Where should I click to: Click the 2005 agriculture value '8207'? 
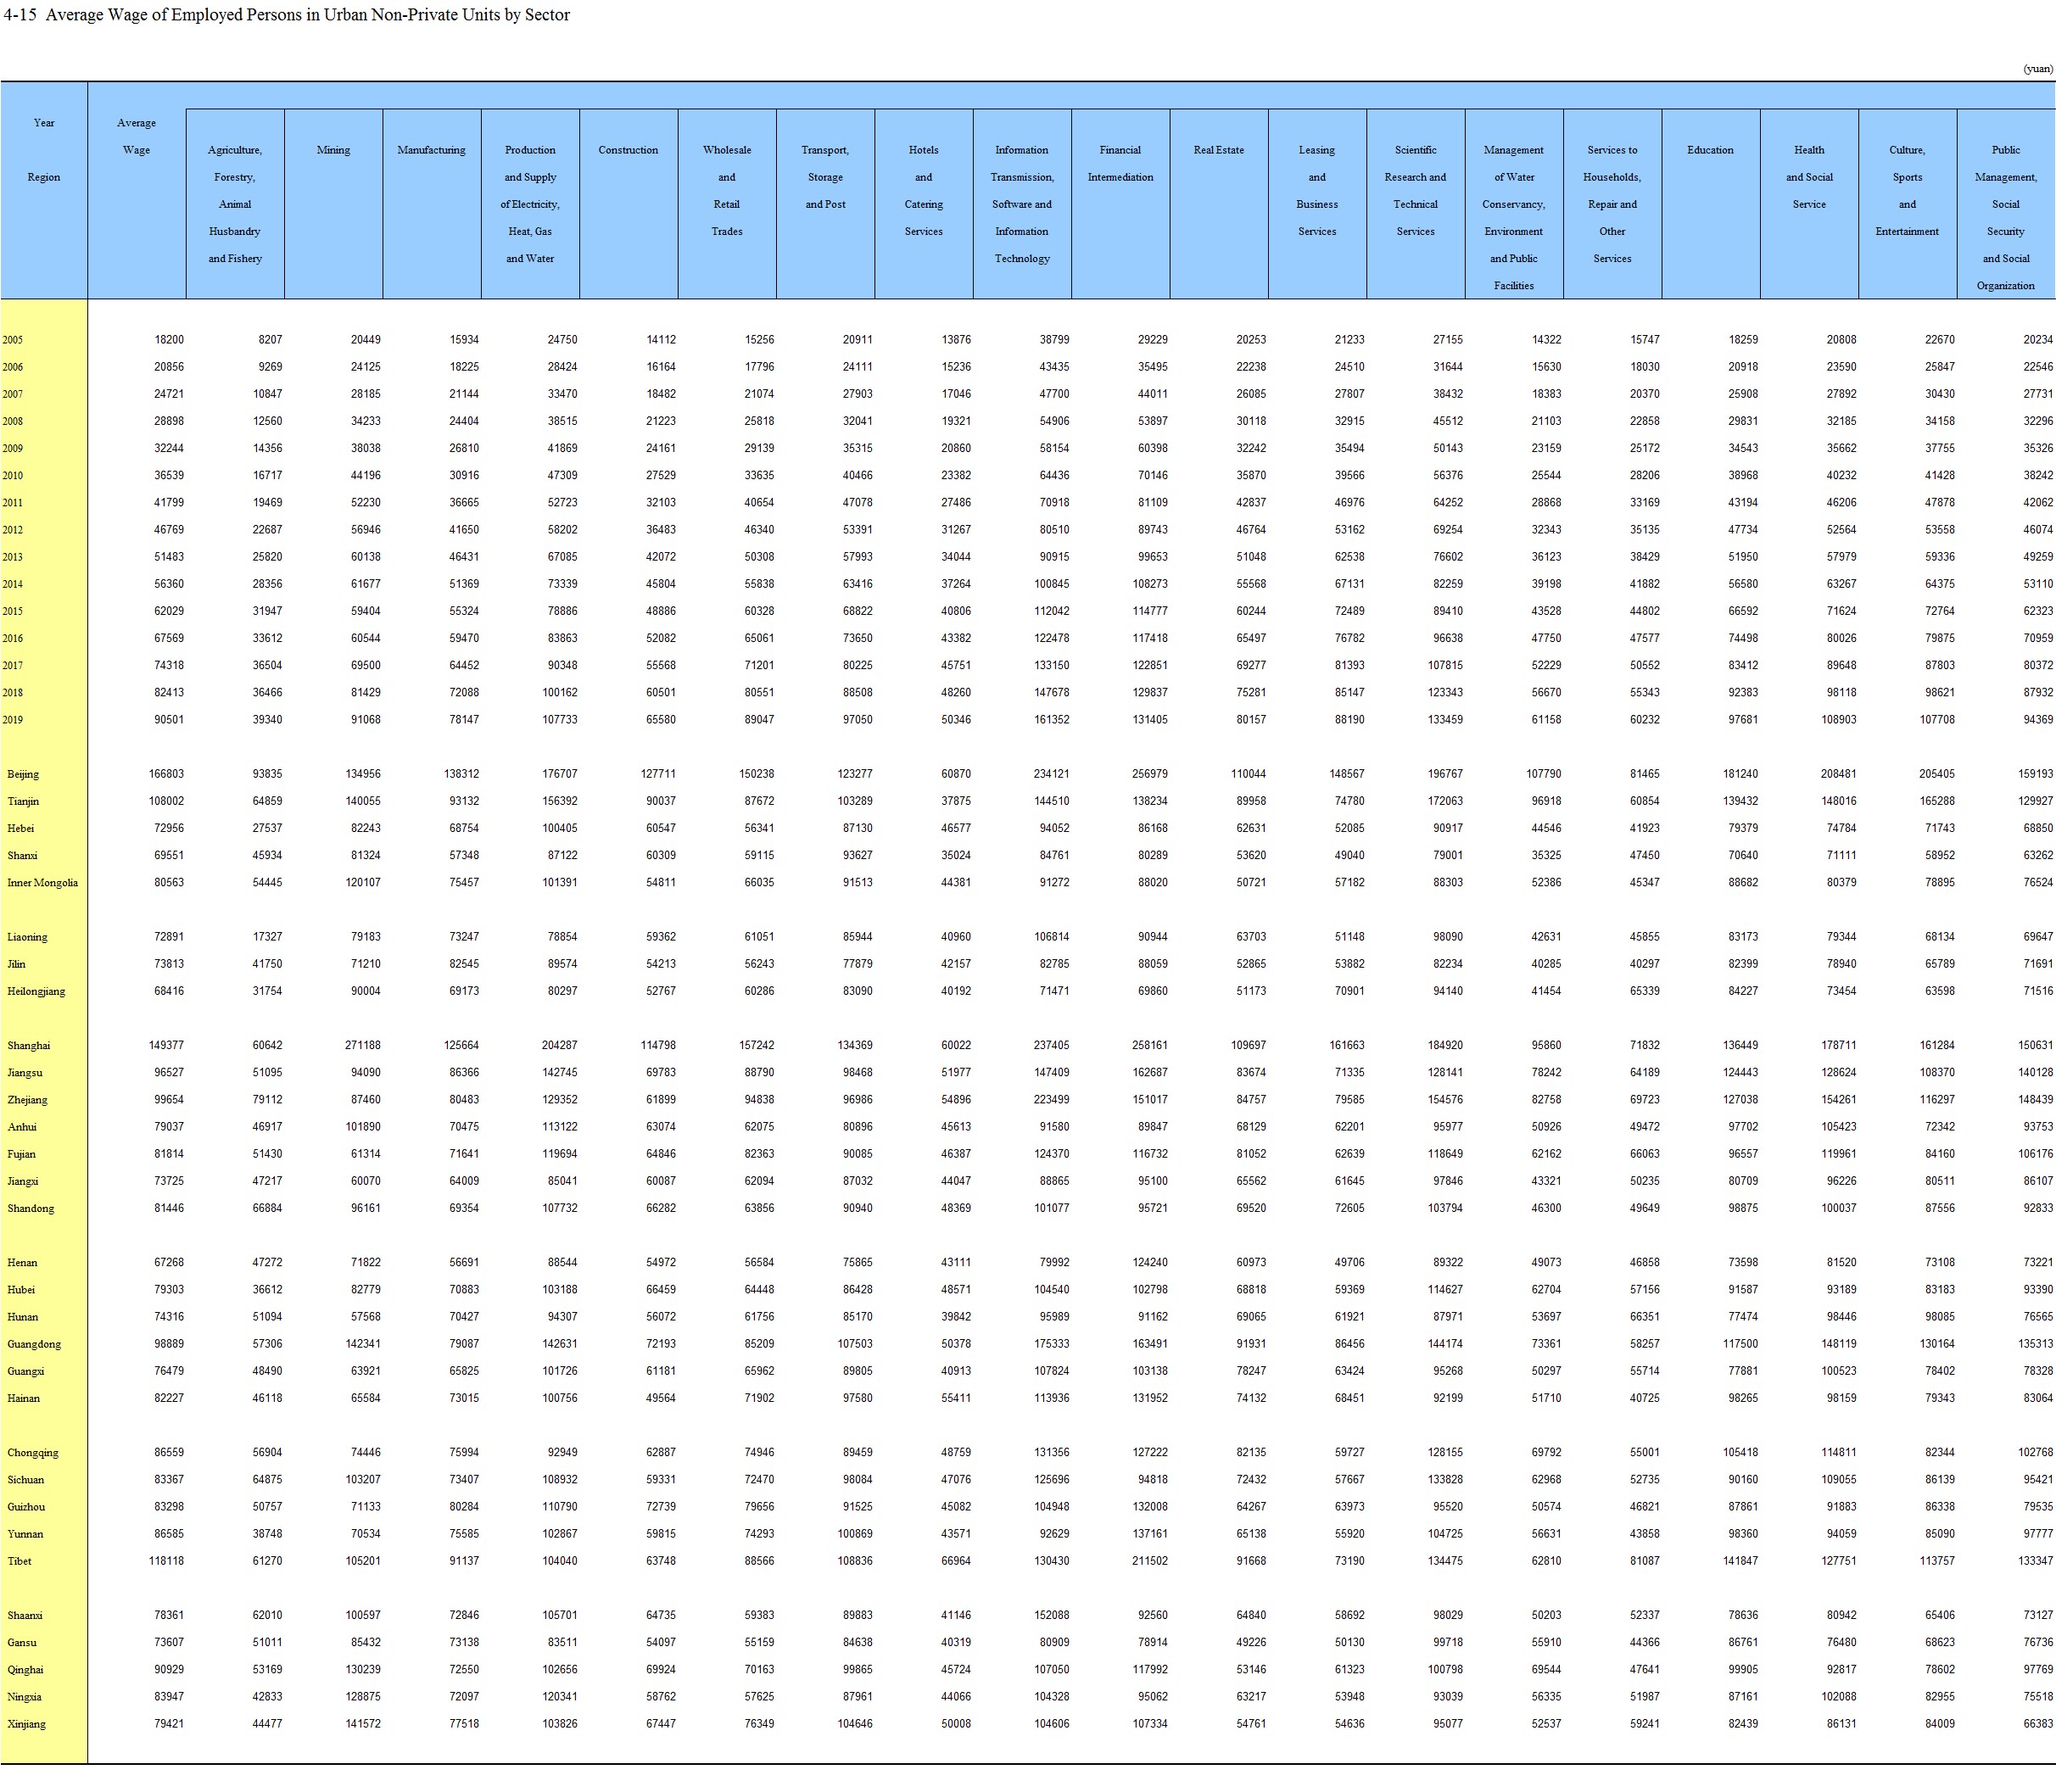[x=270, y=340]
